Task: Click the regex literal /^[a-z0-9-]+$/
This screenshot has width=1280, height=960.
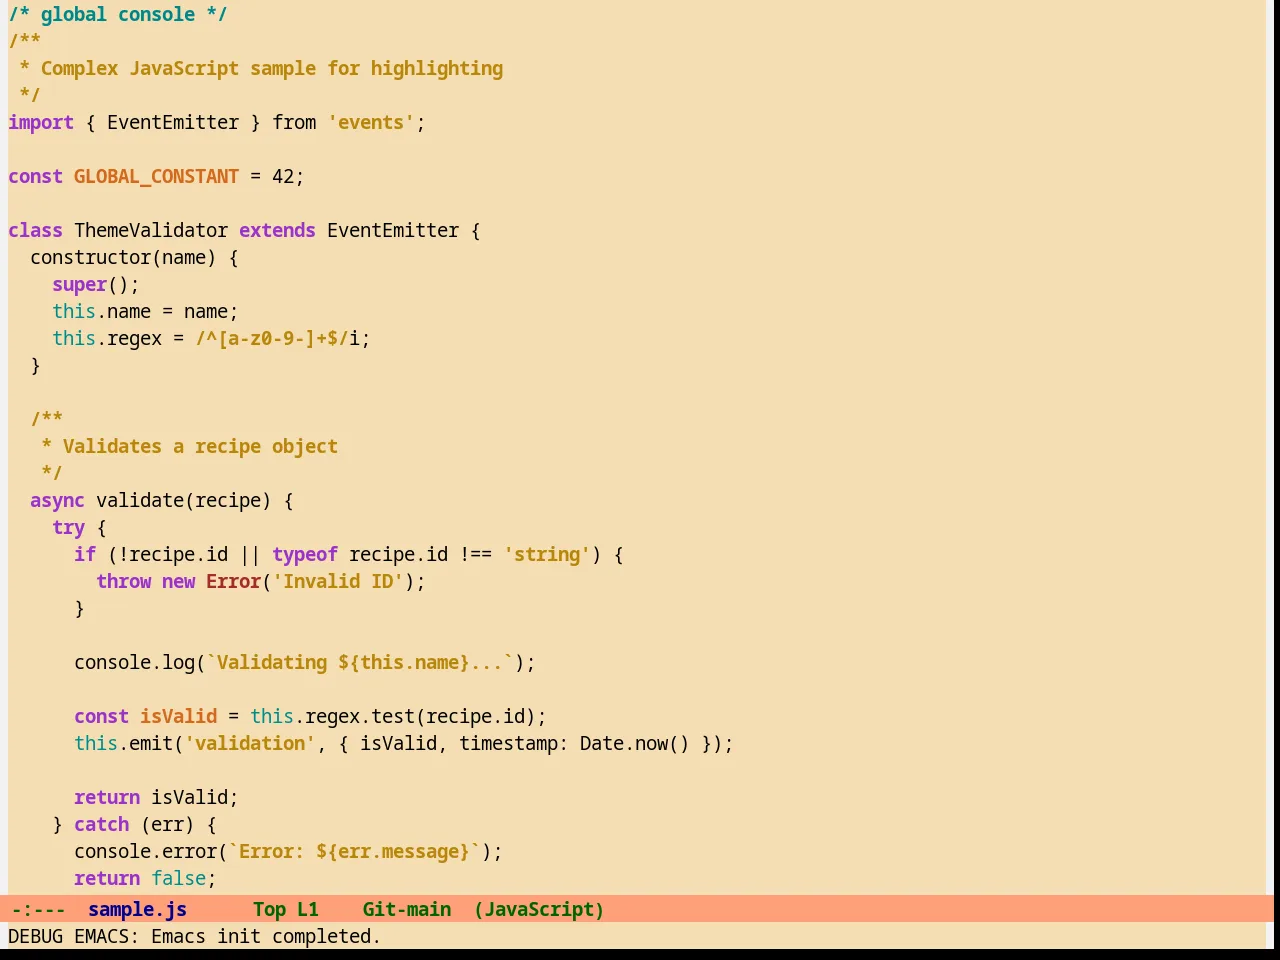Action: (272, 338)
